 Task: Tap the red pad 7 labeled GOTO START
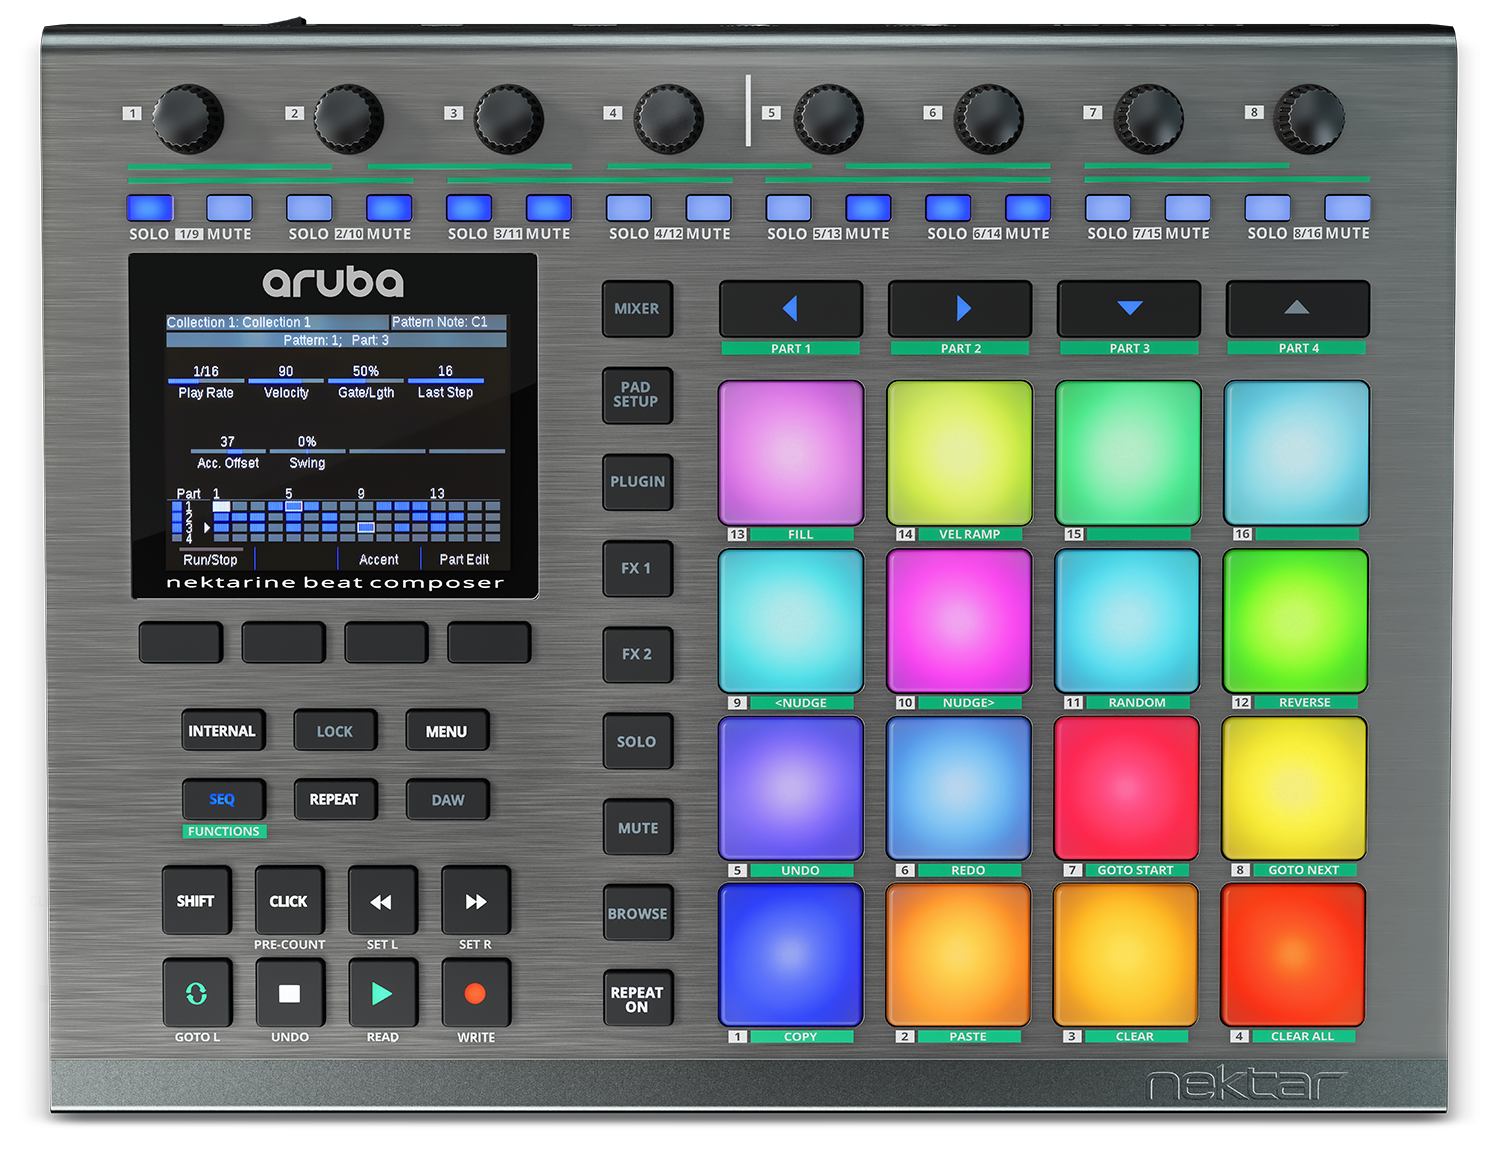click(x=1127, y=788)
